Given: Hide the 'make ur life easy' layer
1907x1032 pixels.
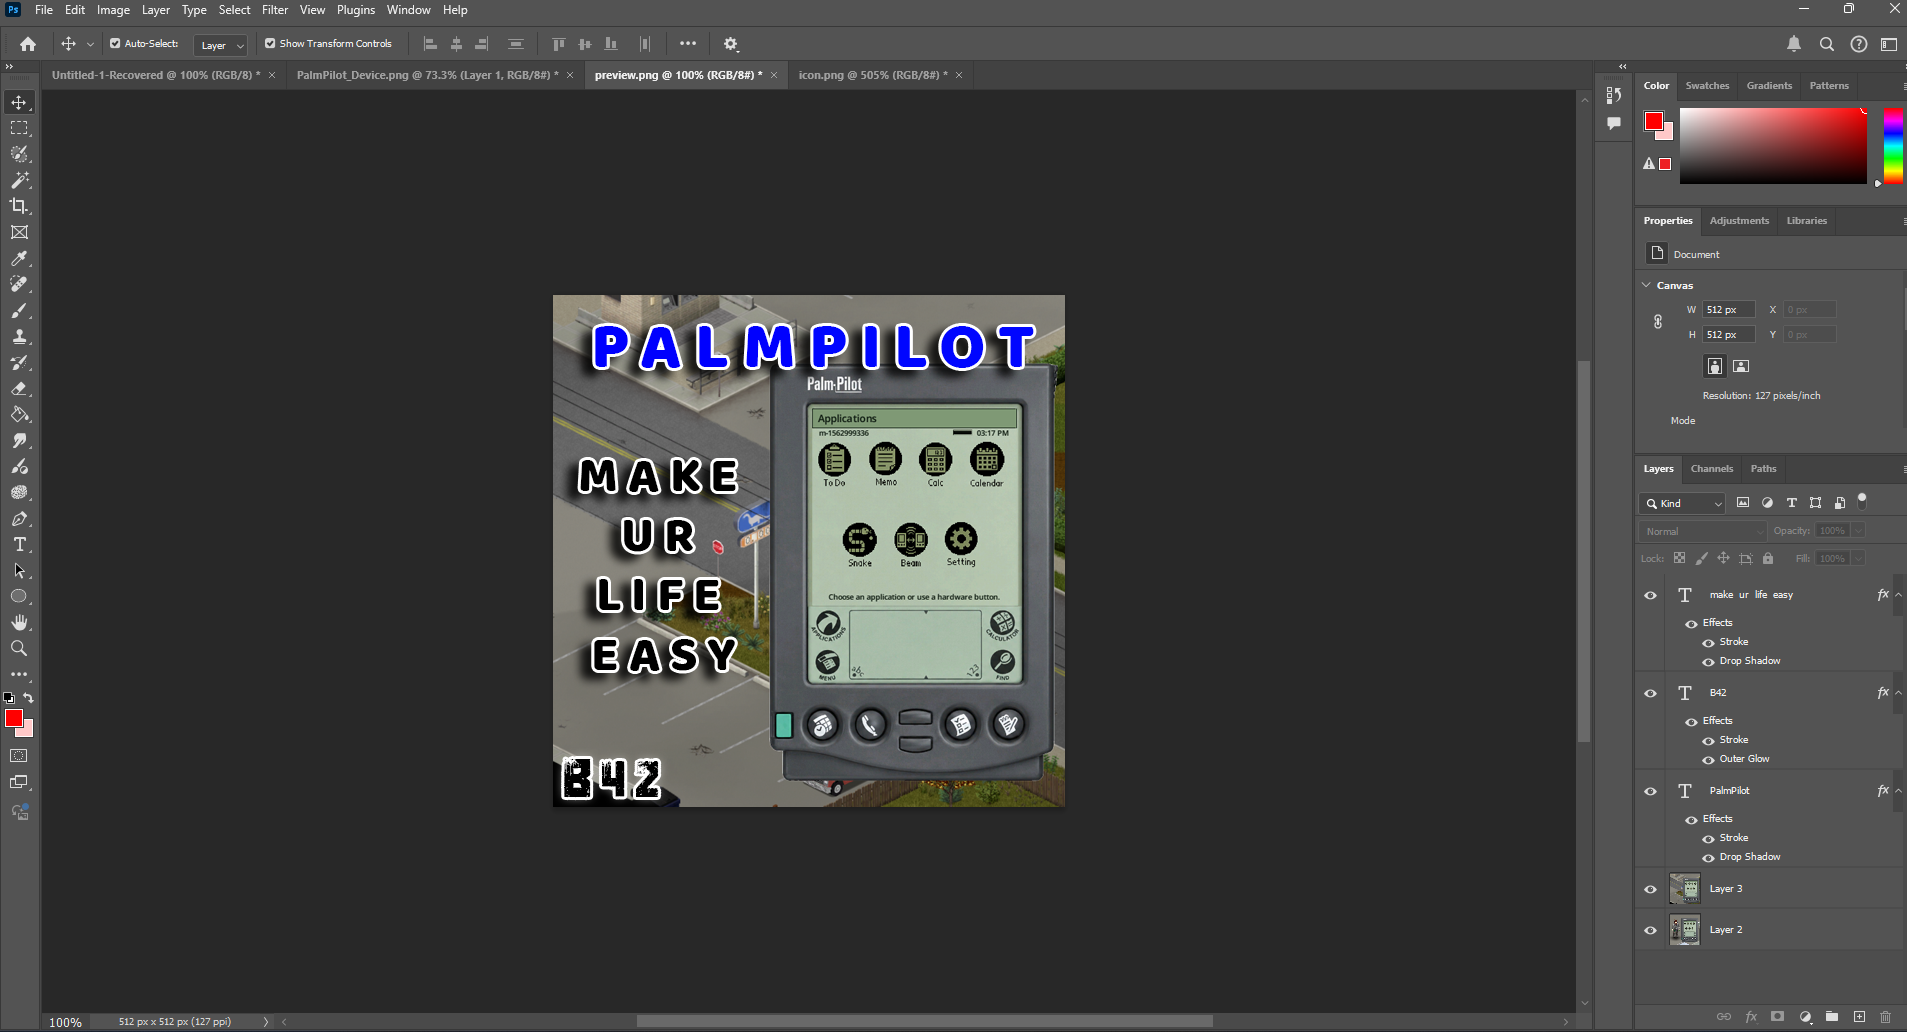Looking at the screenshot, I should pos(1650,595).
